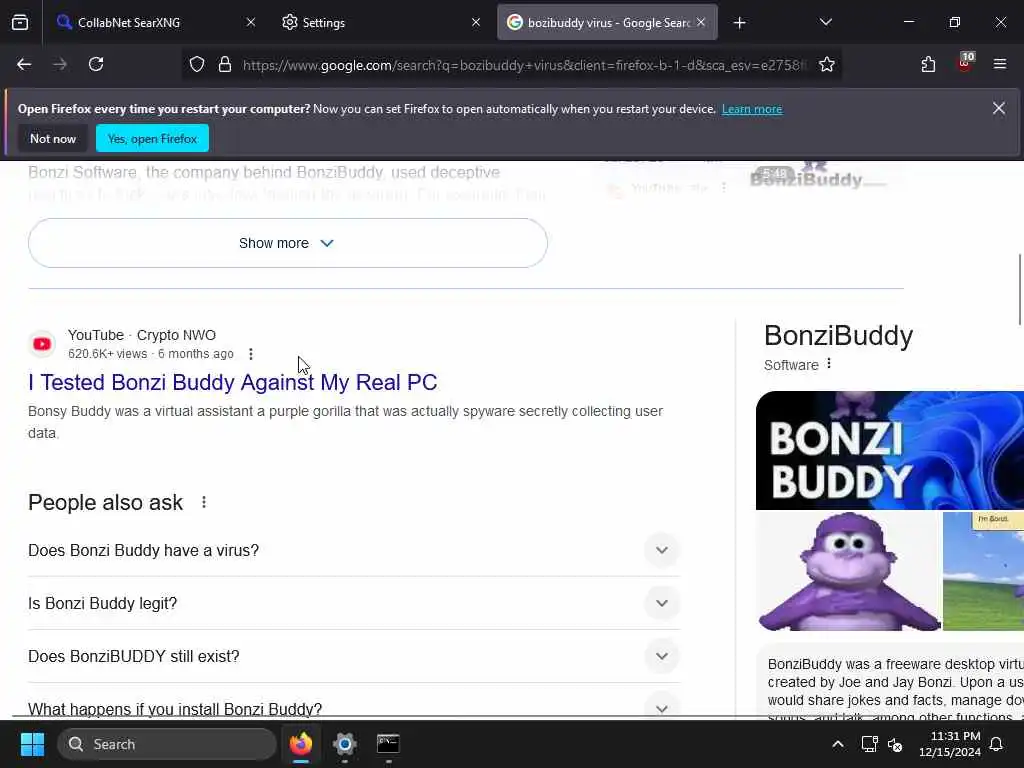
Task: Click the Not now button
Action: [53, 138]
